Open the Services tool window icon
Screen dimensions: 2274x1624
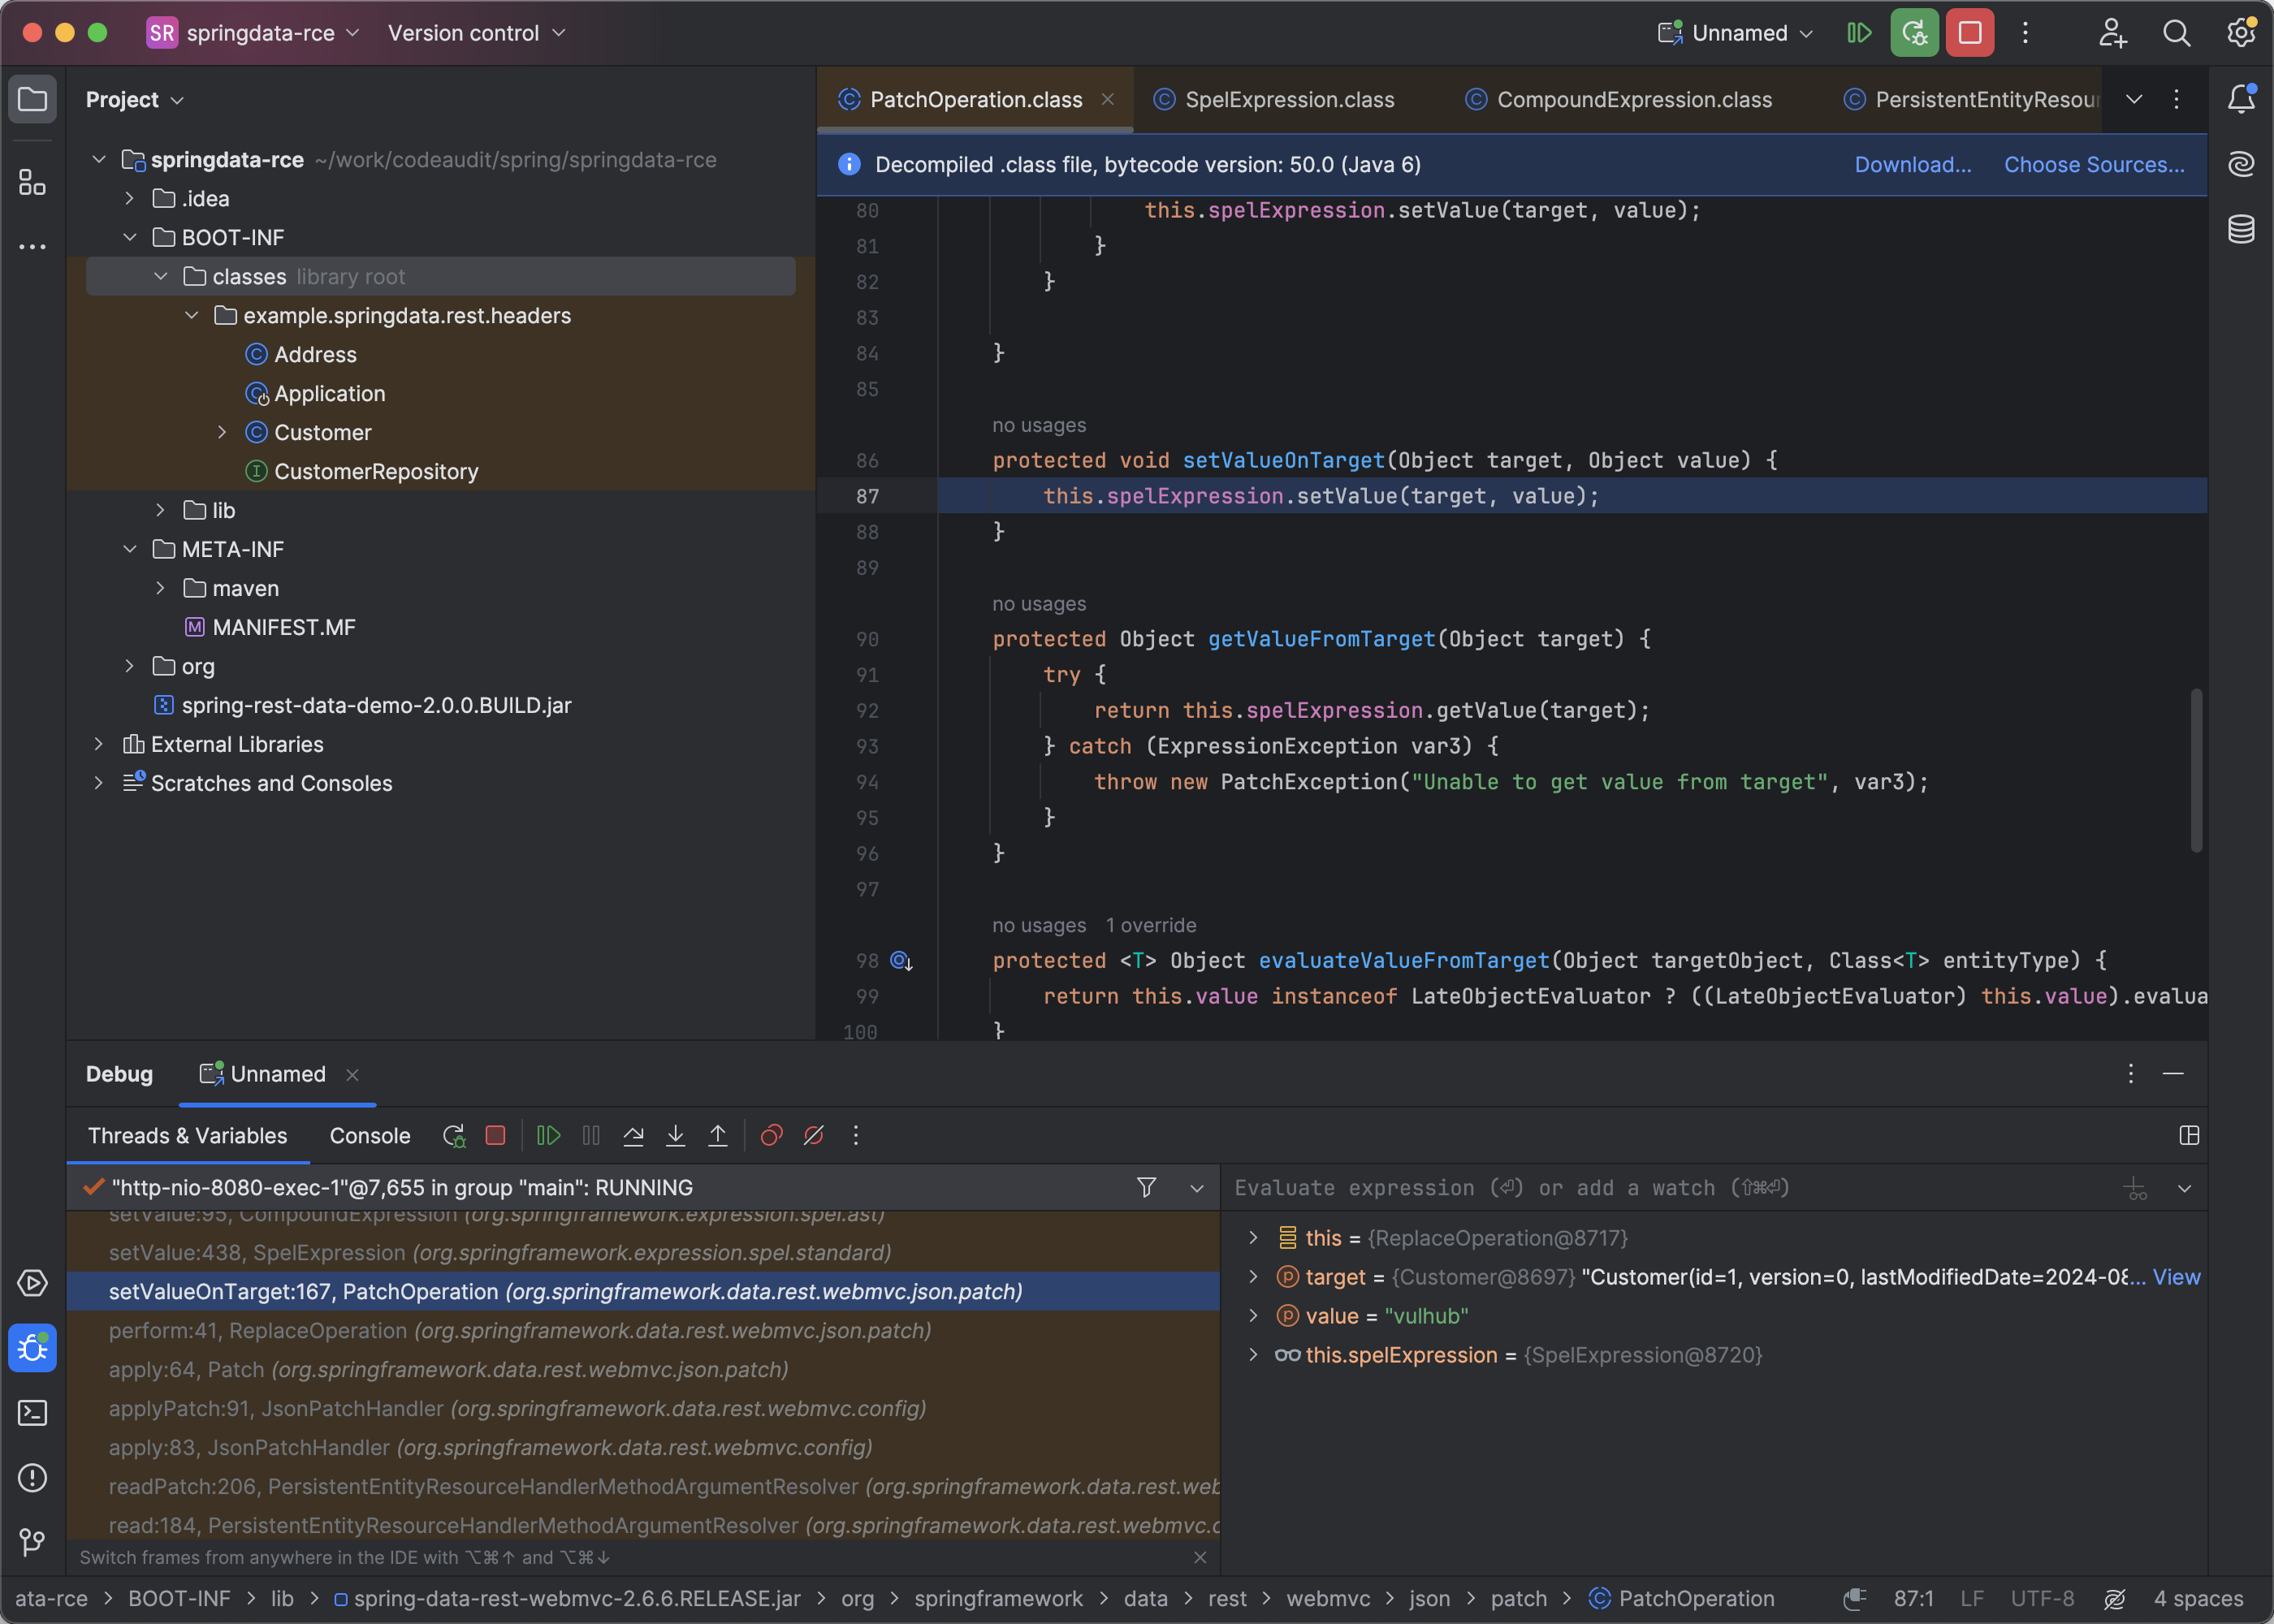(x=32, y=1283)
